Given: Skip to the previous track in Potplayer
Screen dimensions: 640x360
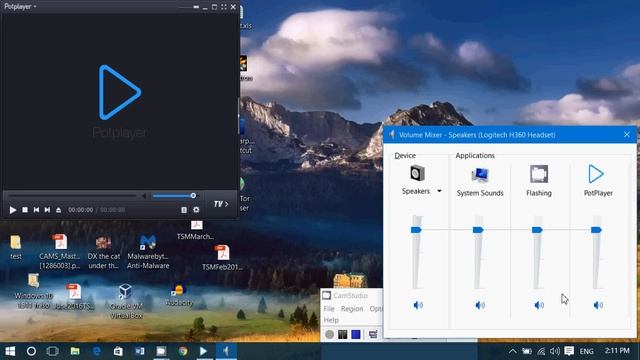Looking at the screenshot, I should coord(36,210).
